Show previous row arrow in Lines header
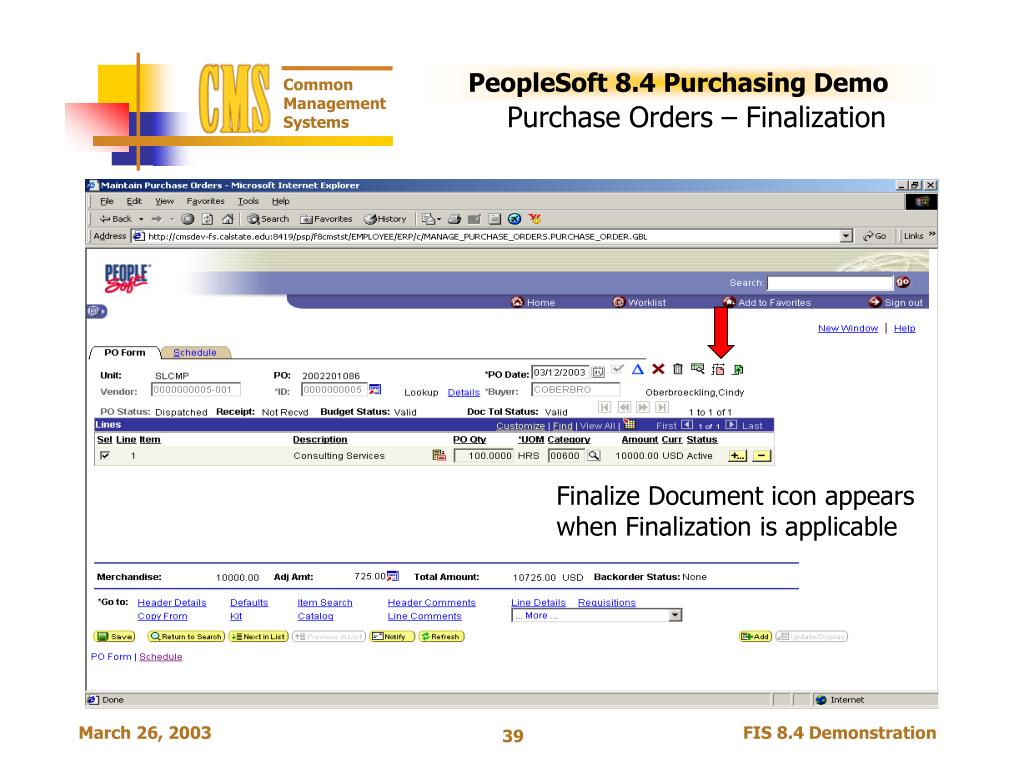Screen dimensions: 1024x768 point(686,425)
